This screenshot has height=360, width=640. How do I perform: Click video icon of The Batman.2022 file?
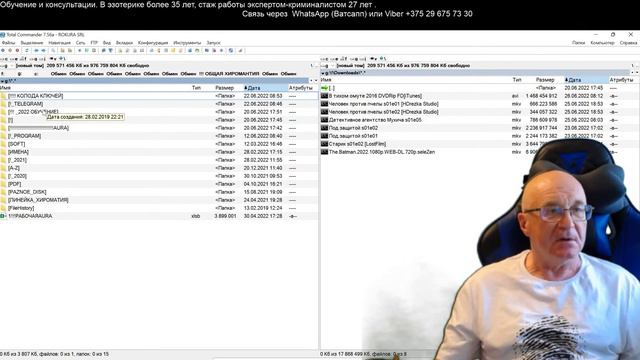pos(324,152)
